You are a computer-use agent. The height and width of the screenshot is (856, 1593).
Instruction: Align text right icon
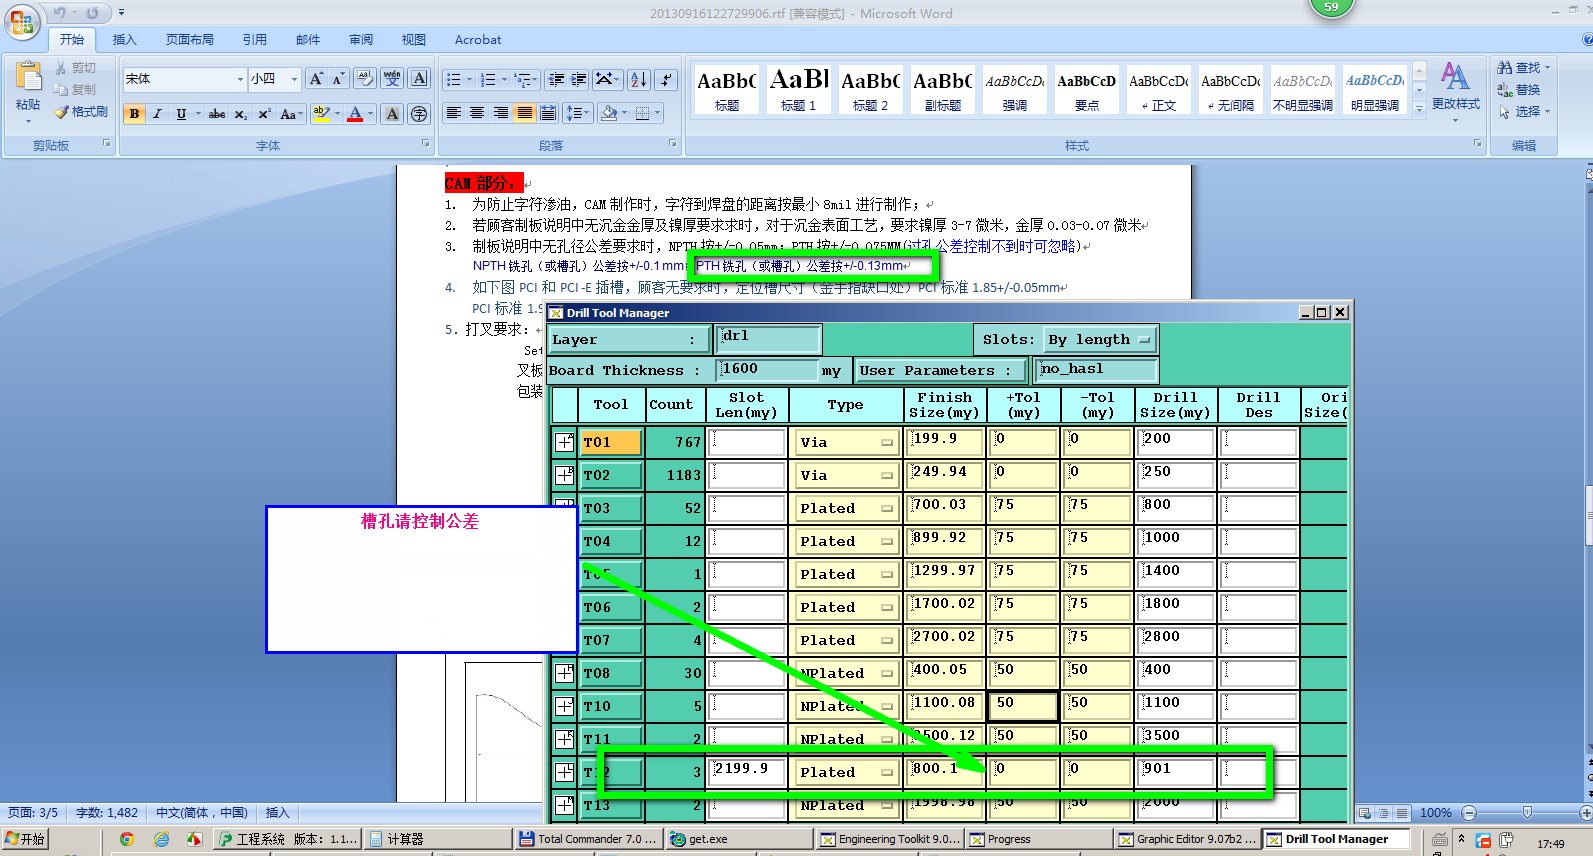[501, 113]
